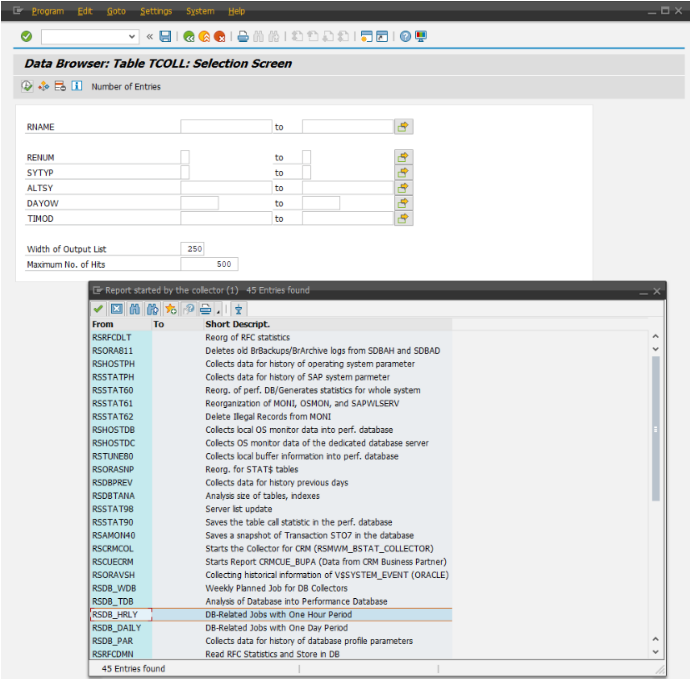
Task: Open the command field dropdown
Action: click(132, 37)
